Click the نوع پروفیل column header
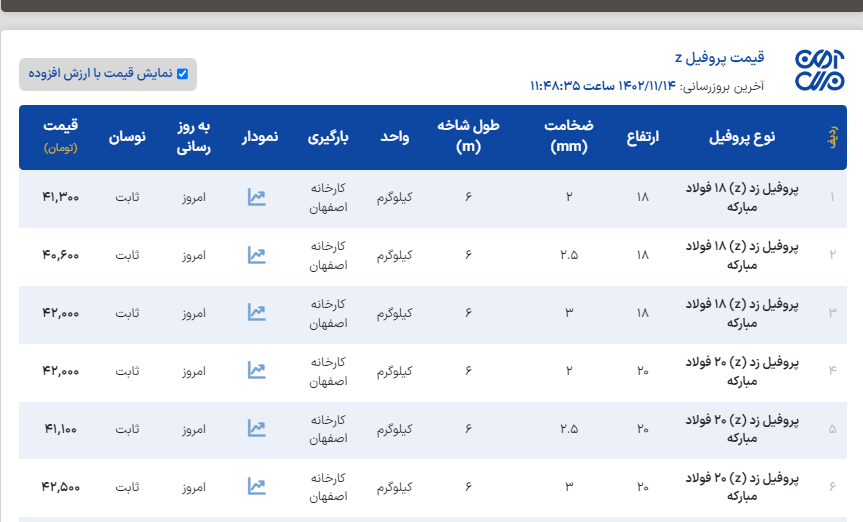 pos(741,137)
